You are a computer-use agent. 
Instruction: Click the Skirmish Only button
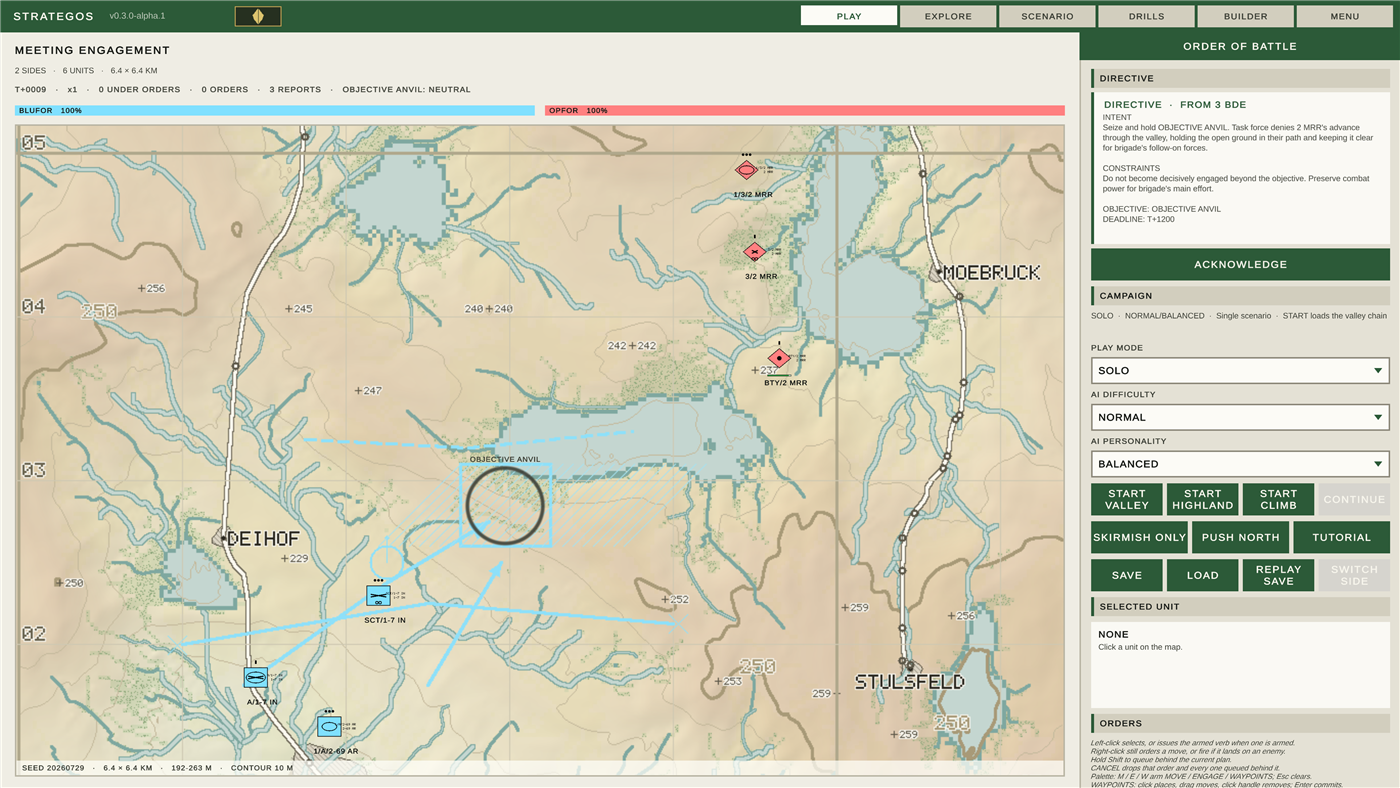coord(1139,537)
